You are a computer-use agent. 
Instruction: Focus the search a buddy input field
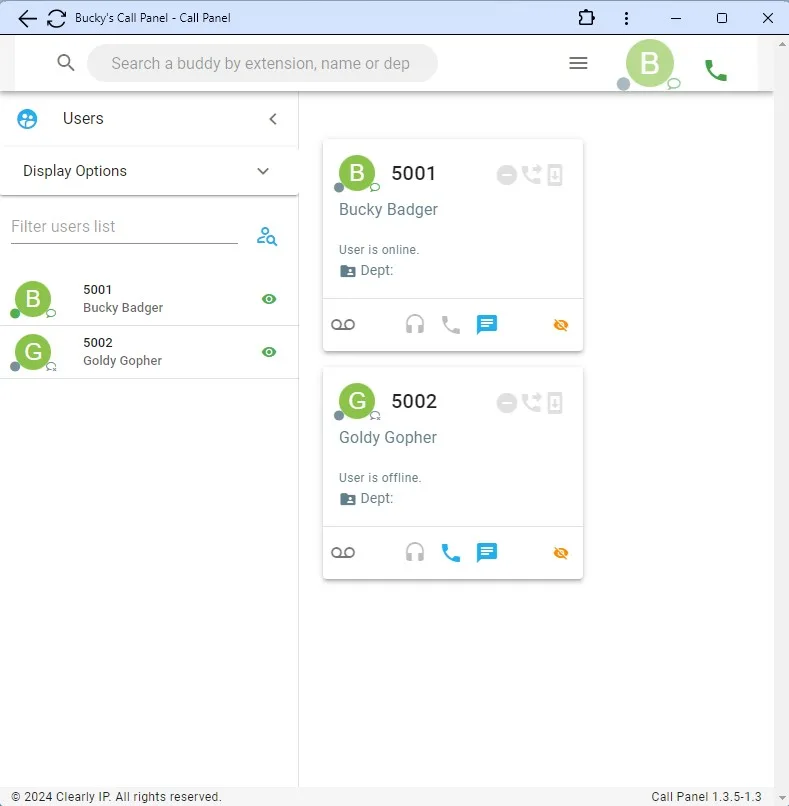click(263, 63)
